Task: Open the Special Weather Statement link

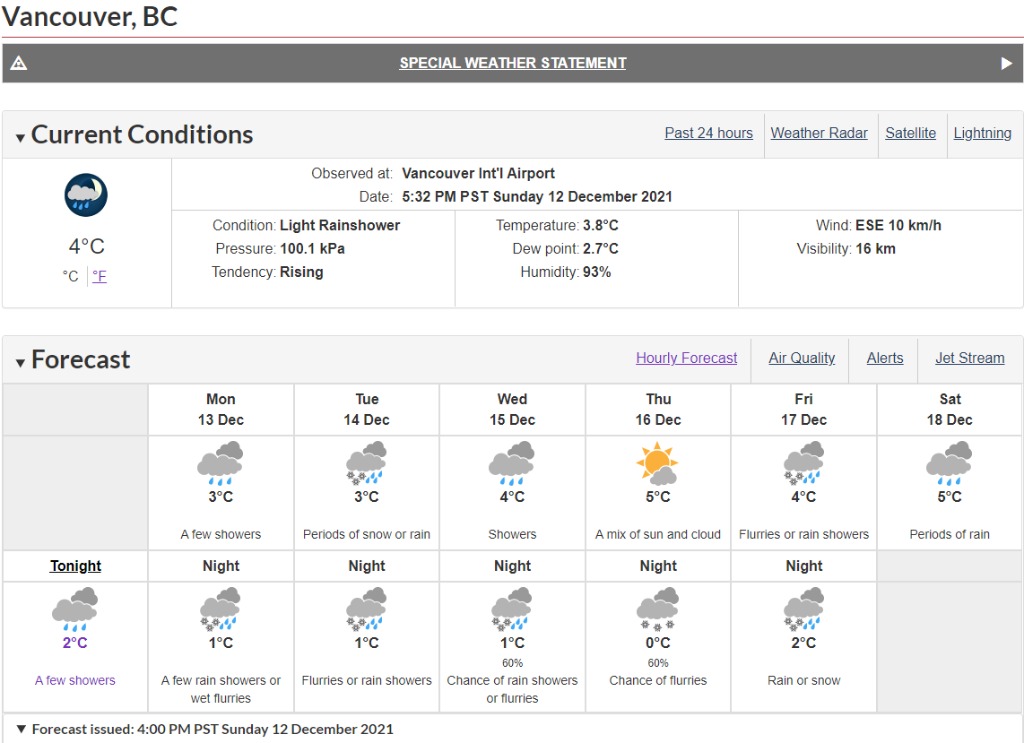Action: click(513, 63)
